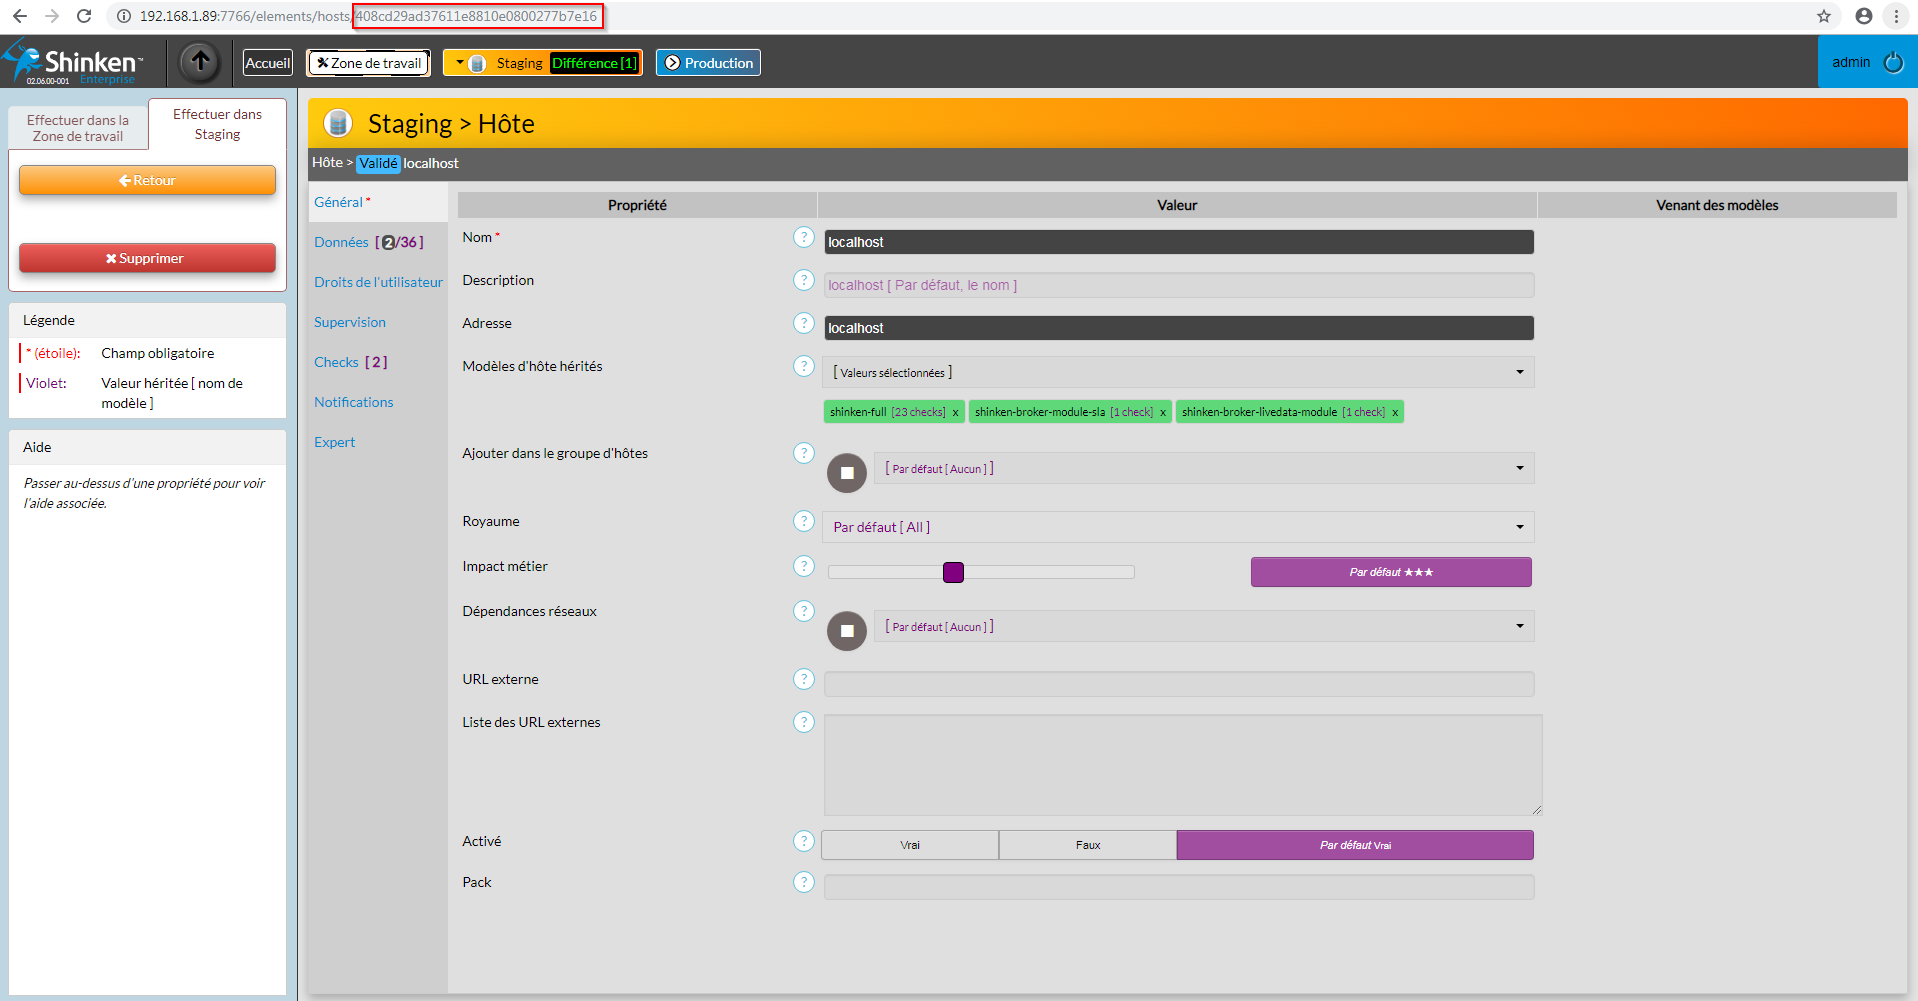1918x1001 pixels.
Task: Click help icon next to Nom field
Action: (803, 237)
